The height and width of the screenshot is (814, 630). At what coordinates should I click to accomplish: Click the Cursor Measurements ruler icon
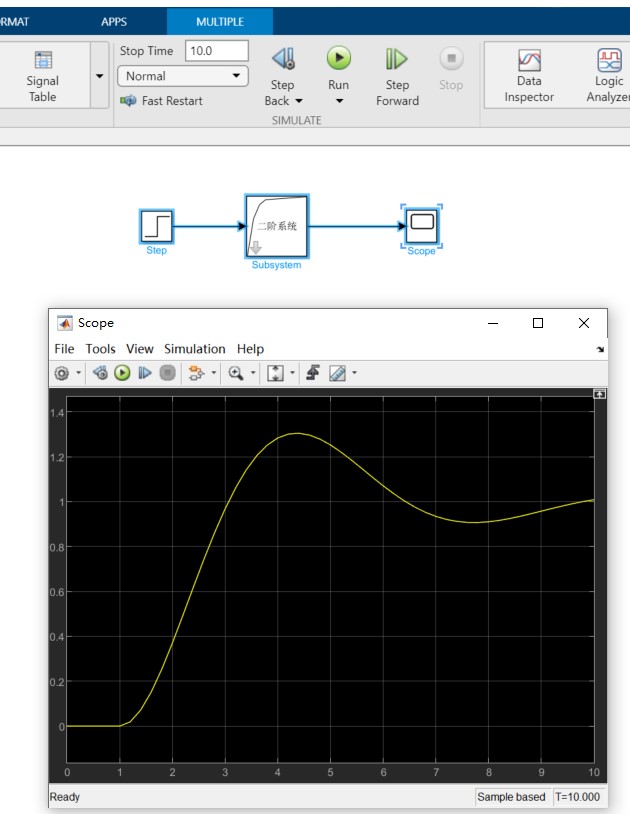click(337, 373)
